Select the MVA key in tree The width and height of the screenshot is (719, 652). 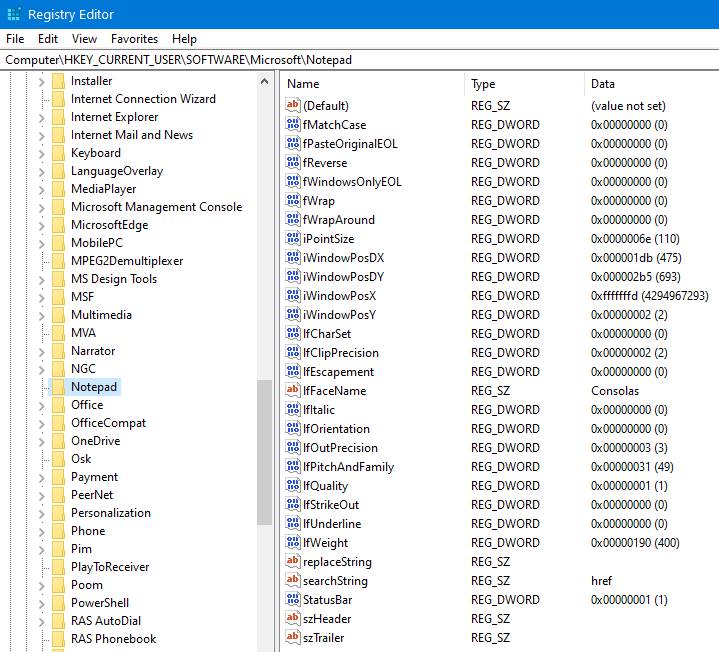83,332
